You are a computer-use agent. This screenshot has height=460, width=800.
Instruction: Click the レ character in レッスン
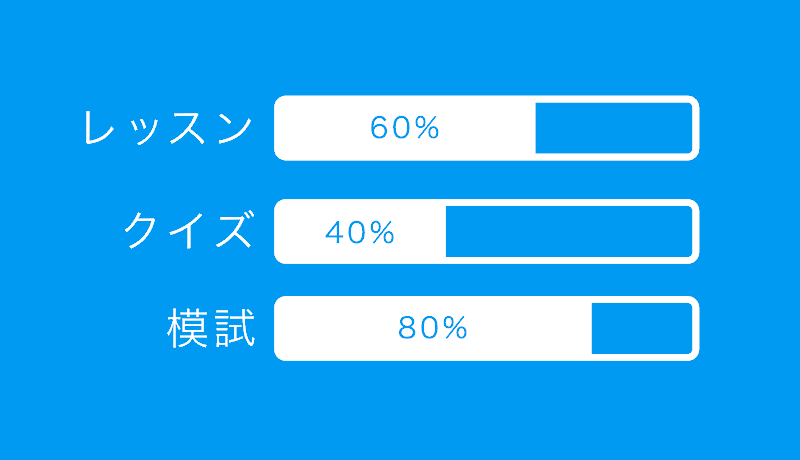(x=98, y=128)
